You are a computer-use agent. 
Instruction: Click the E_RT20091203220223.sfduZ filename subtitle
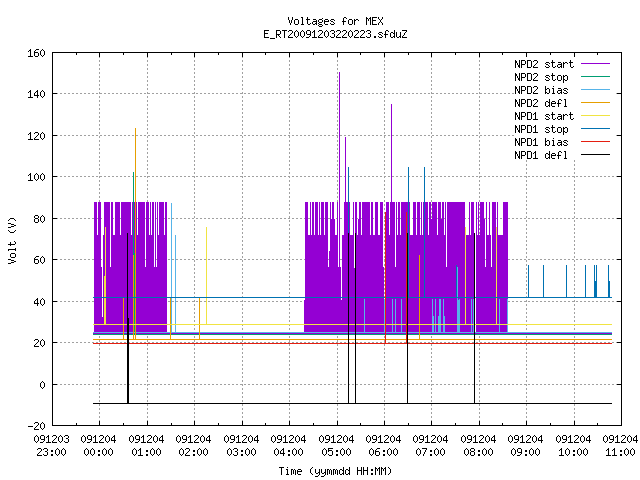tap(336, 34)
